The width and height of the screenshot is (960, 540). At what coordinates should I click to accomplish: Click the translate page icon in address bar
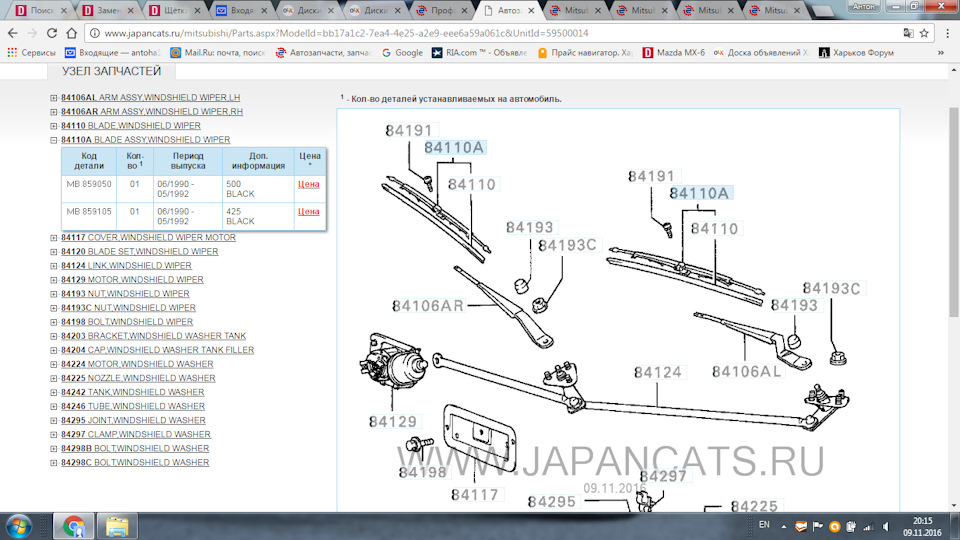tap(909, 33)
